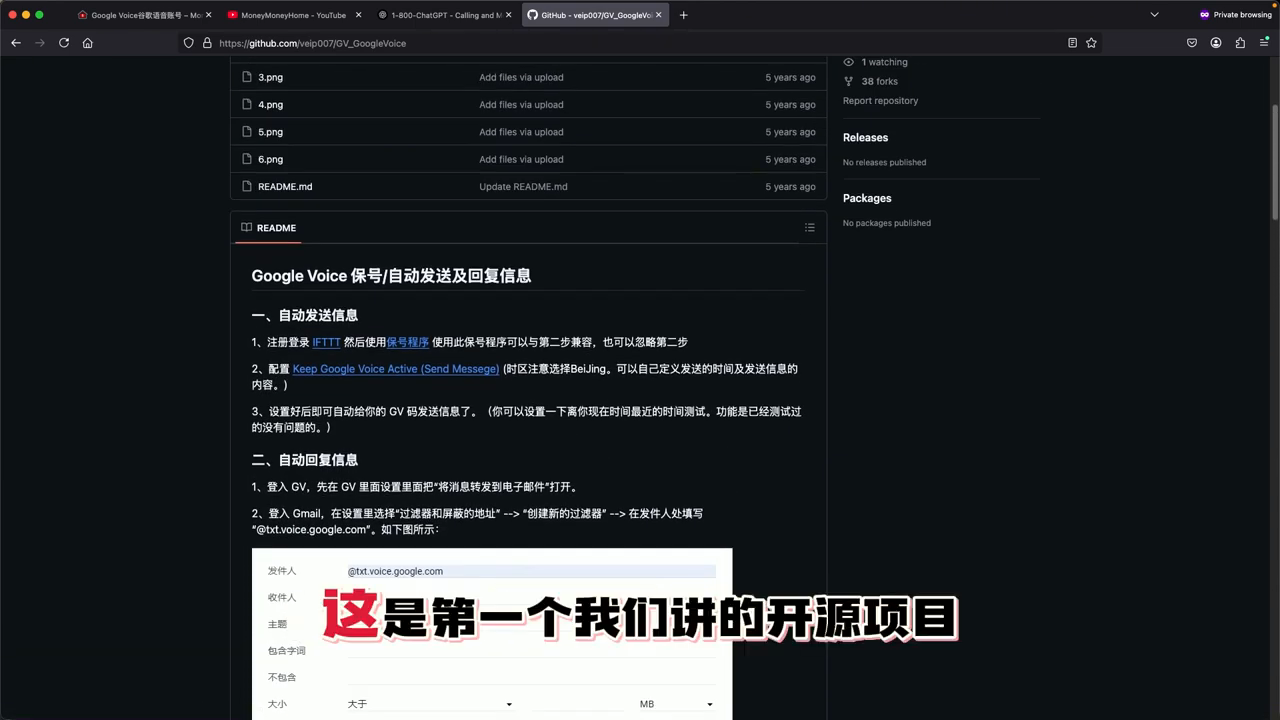Open the 3.png file link
The image size is (1280, 720).
[x=270, y=77]
